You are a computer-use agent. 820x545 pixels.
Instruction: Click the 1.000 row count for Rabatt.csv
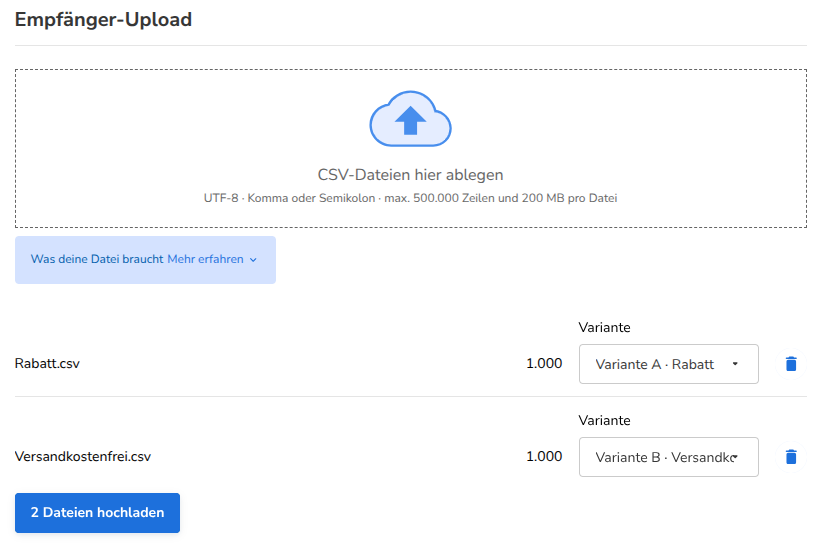point(544,364)
